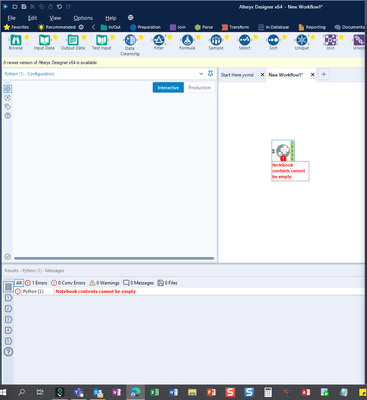
Task: Toggle favorite star on Formula tool
Action: coord(199,37)
